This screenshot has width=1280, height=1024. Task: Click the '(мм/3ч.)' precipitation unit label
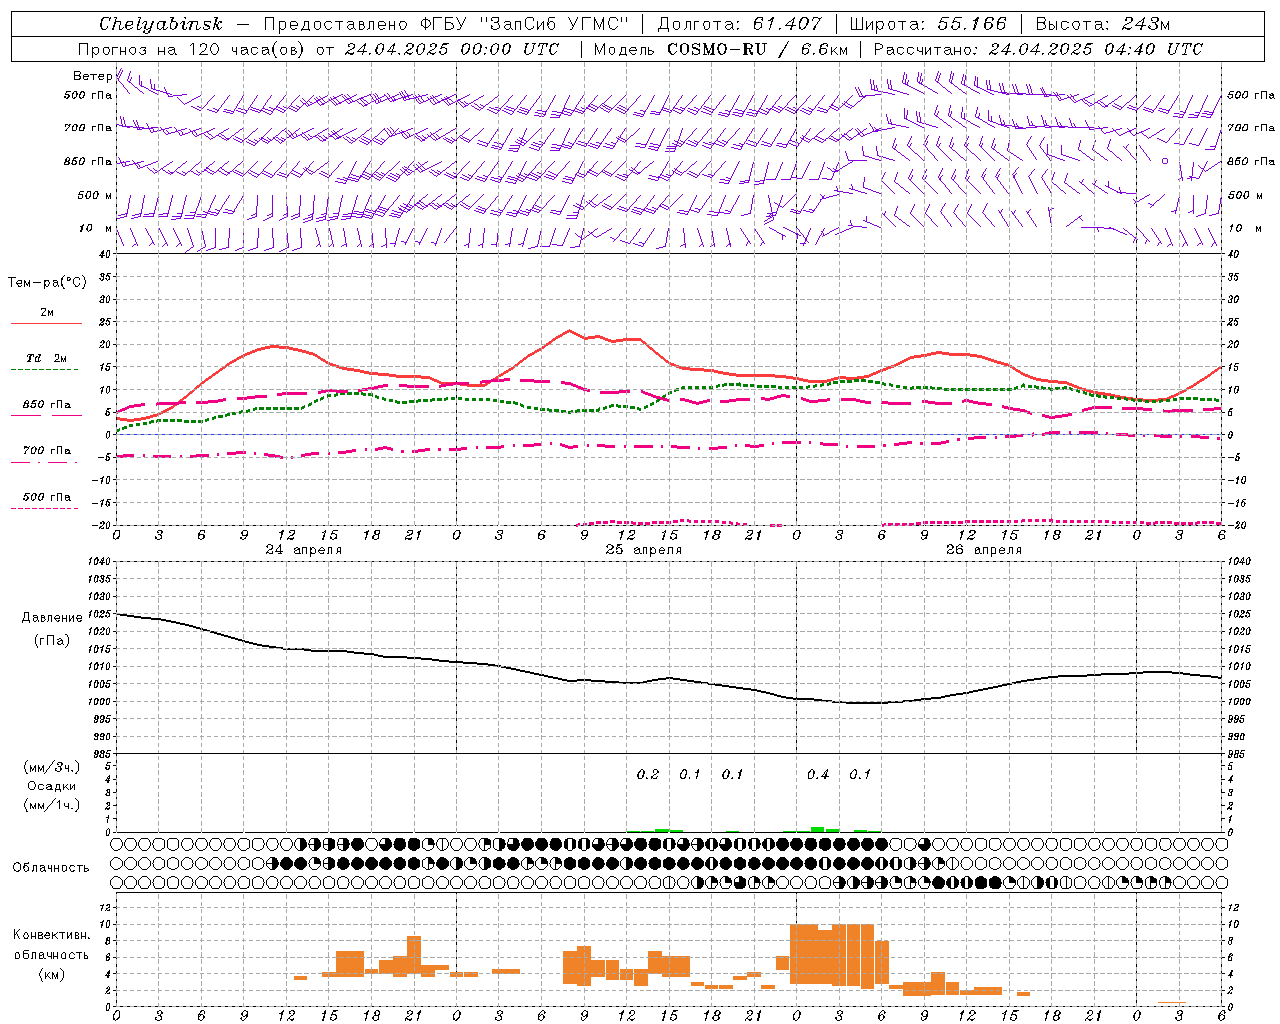click(52, 767)
